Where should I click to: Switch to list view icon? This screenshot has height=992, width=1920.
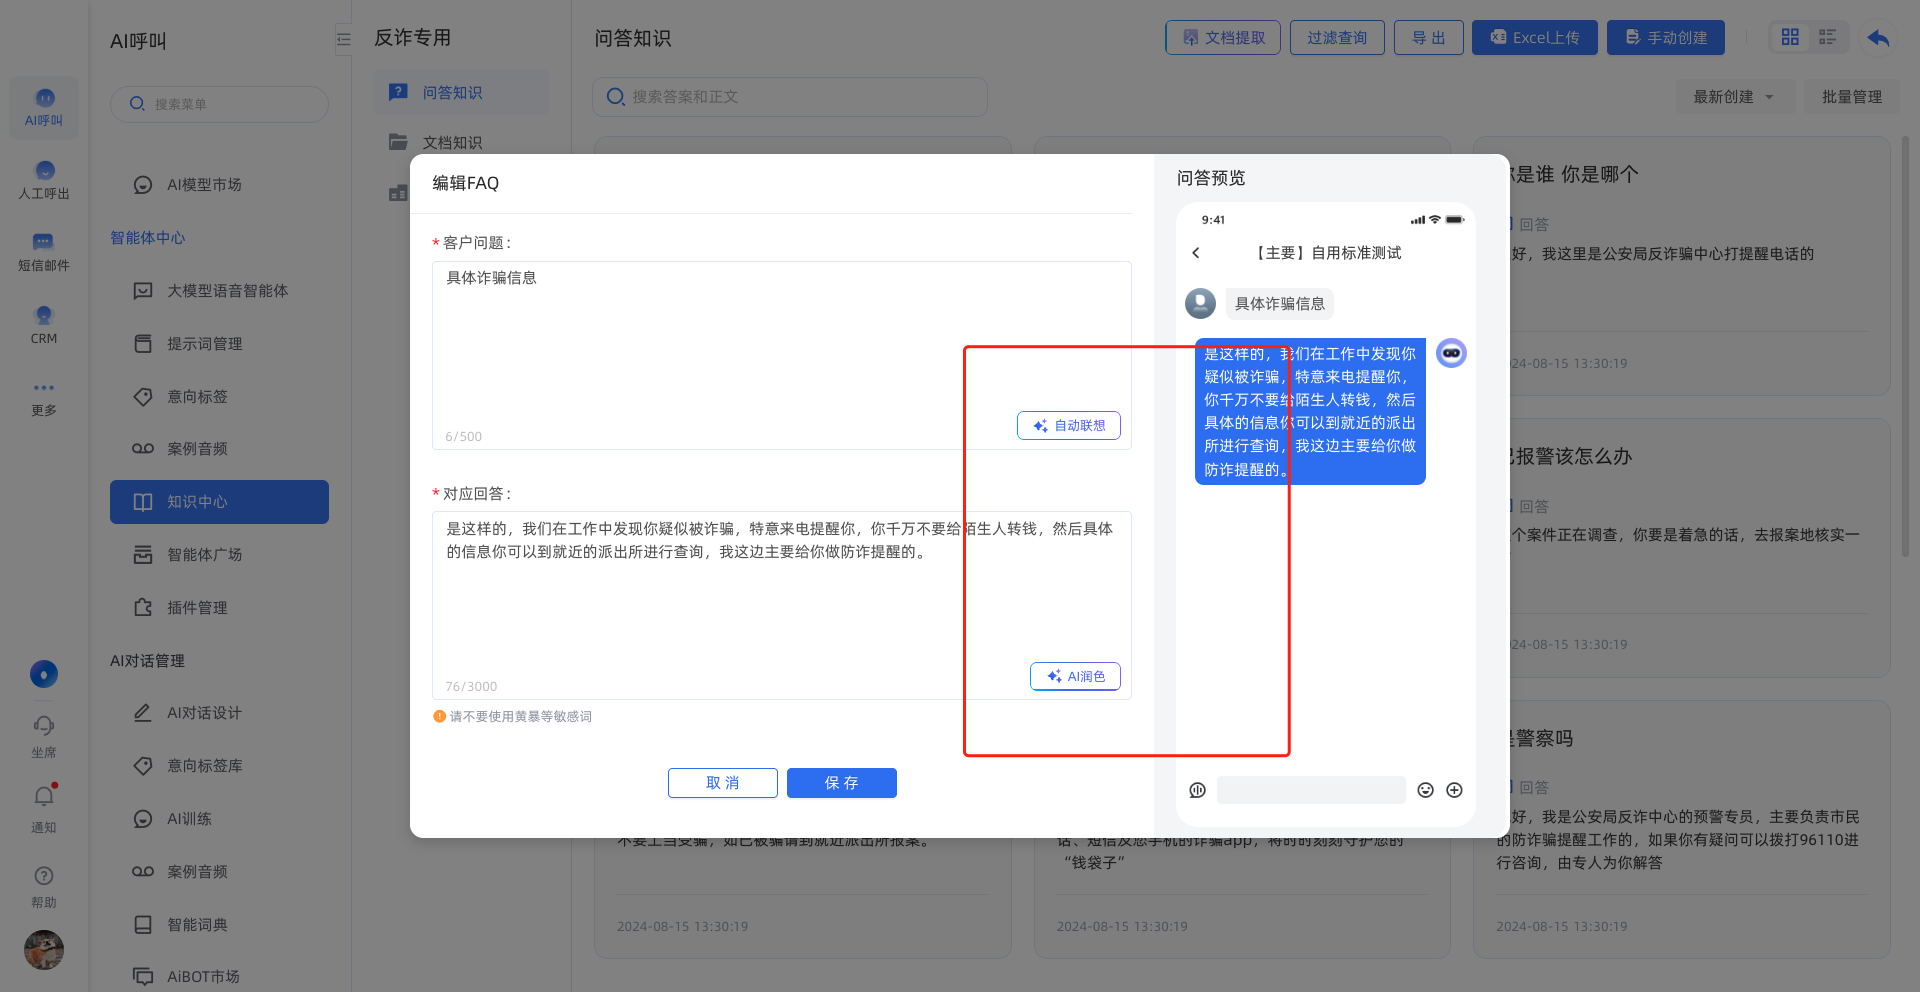point(1828,37)
